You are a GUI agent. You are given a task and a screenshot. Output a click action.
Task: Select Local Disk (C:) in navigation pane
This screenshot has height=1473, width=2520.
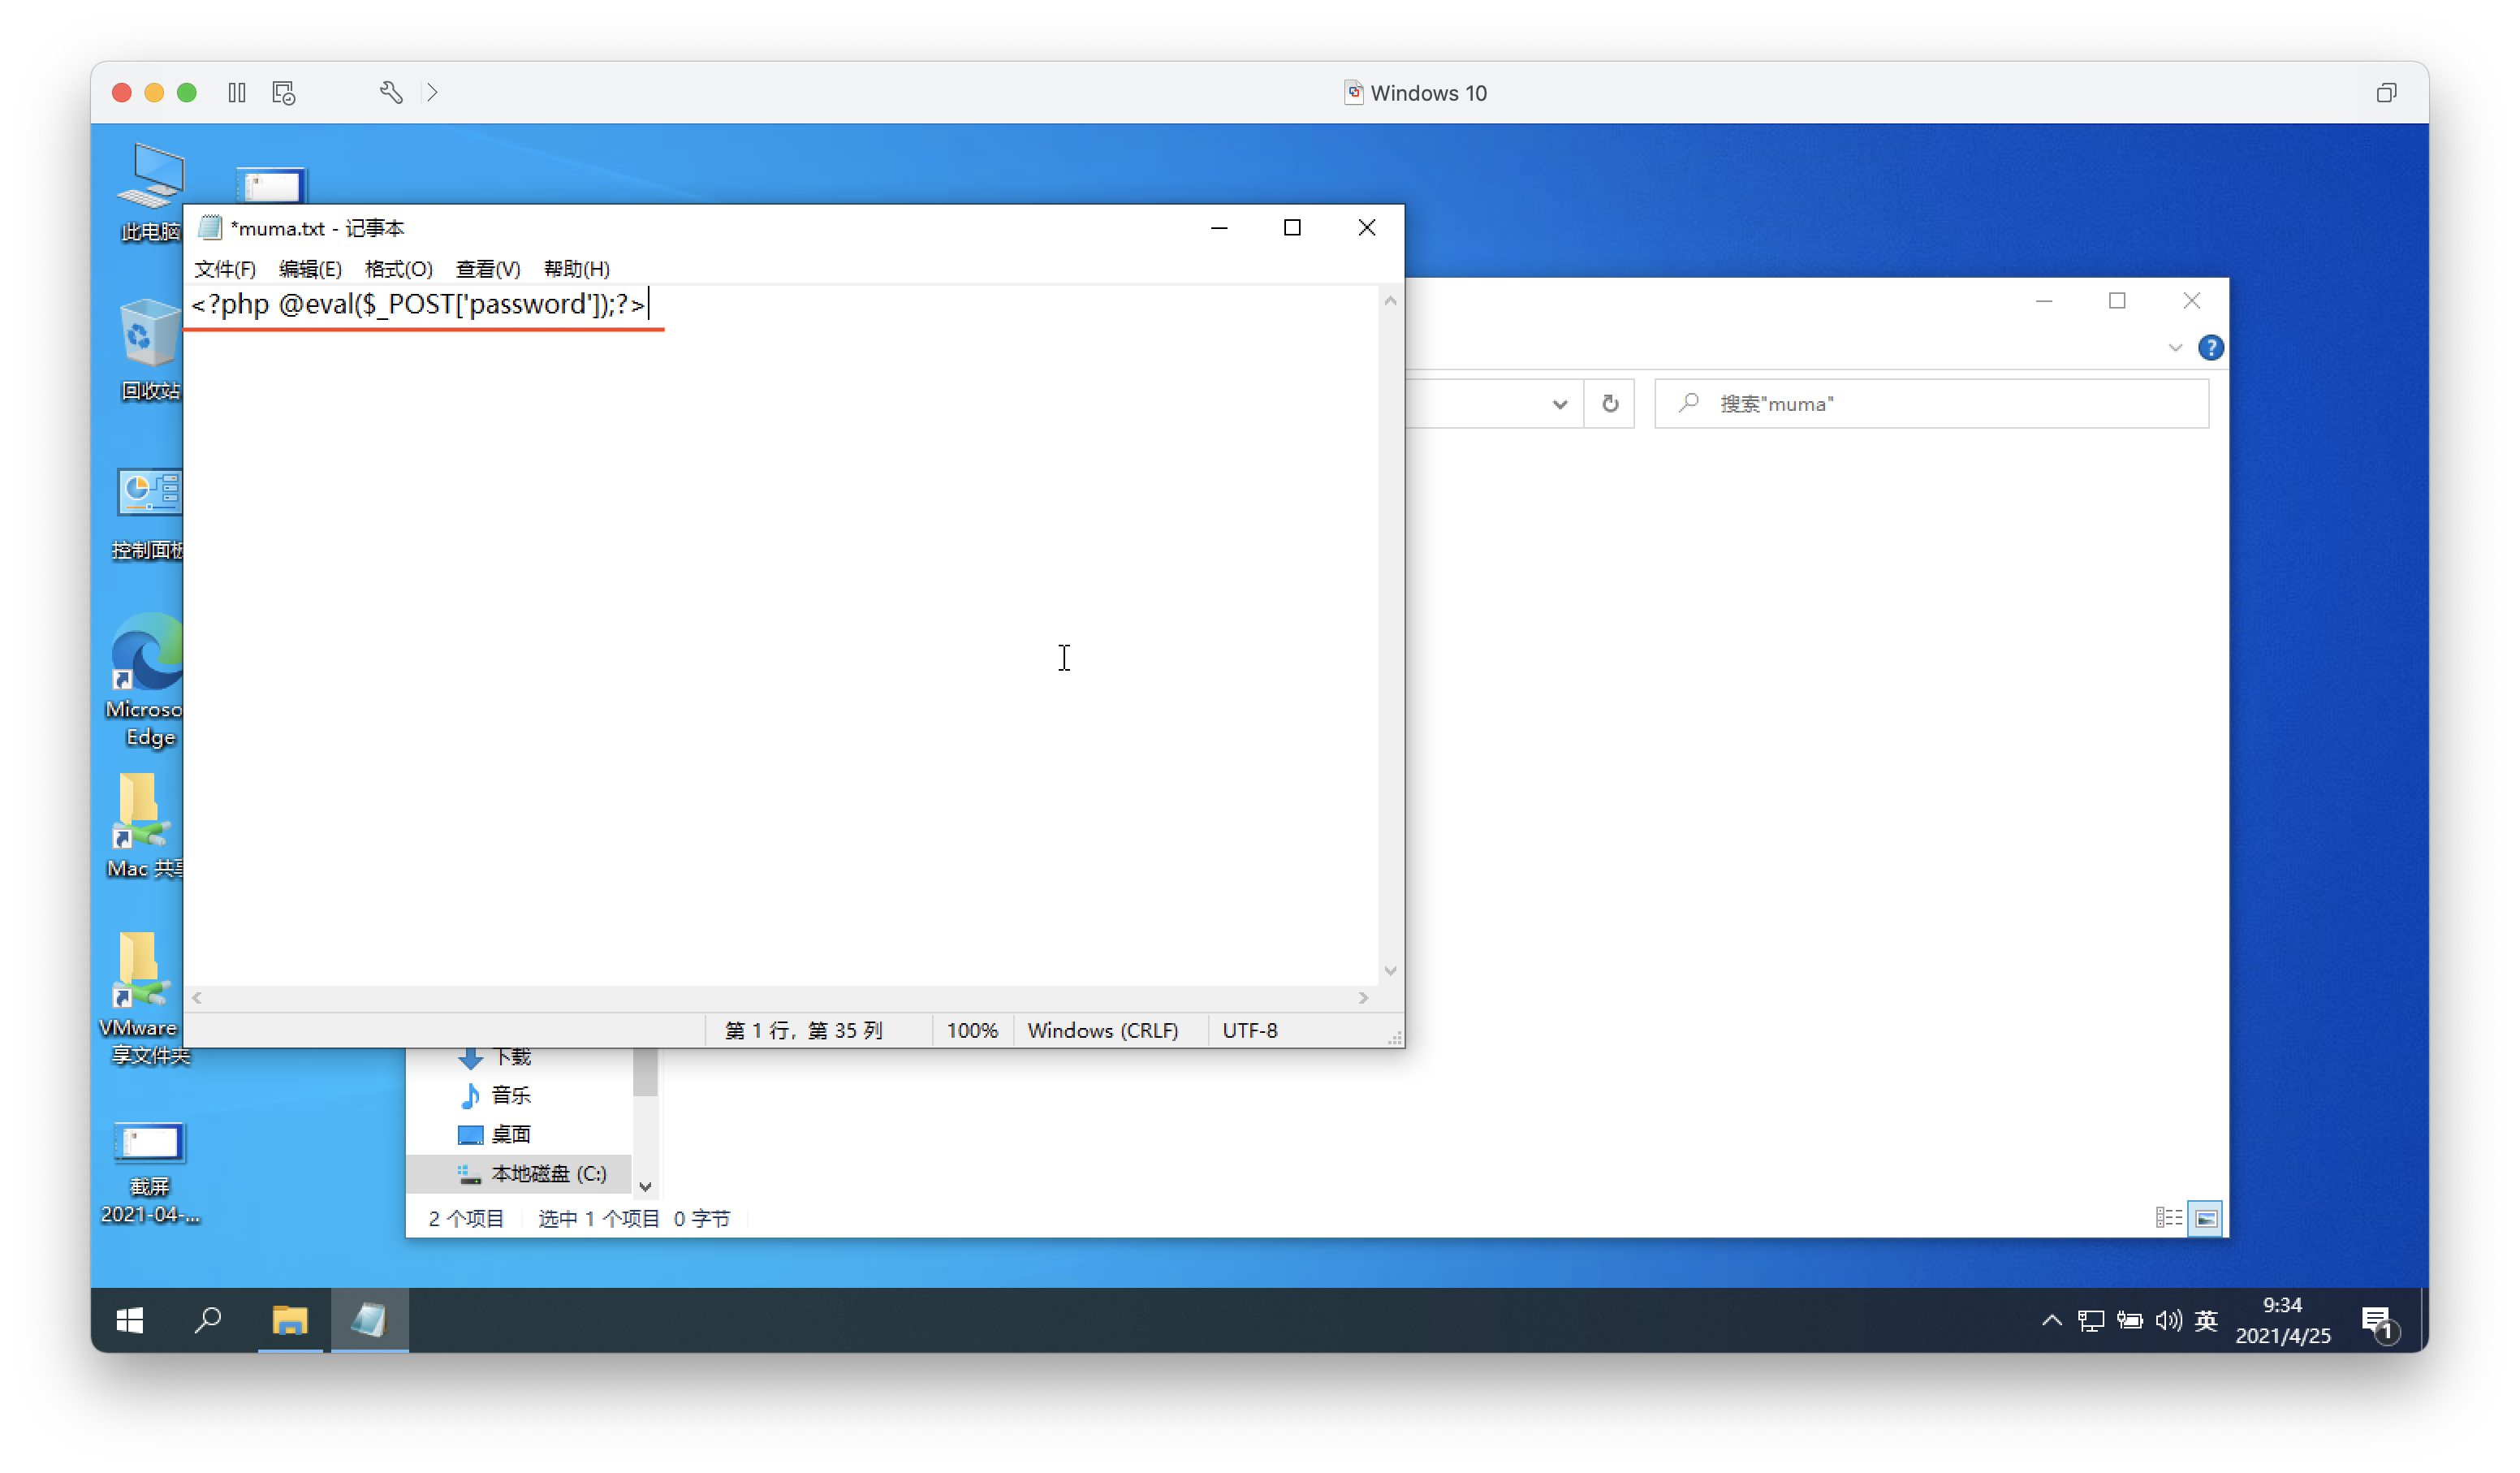(x=532, y=1173)
